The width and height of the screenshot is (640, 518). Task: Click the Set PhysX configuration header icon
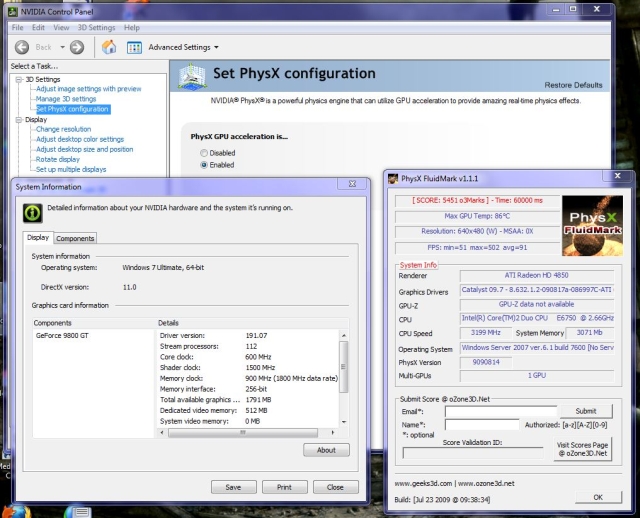coord(192,76)
